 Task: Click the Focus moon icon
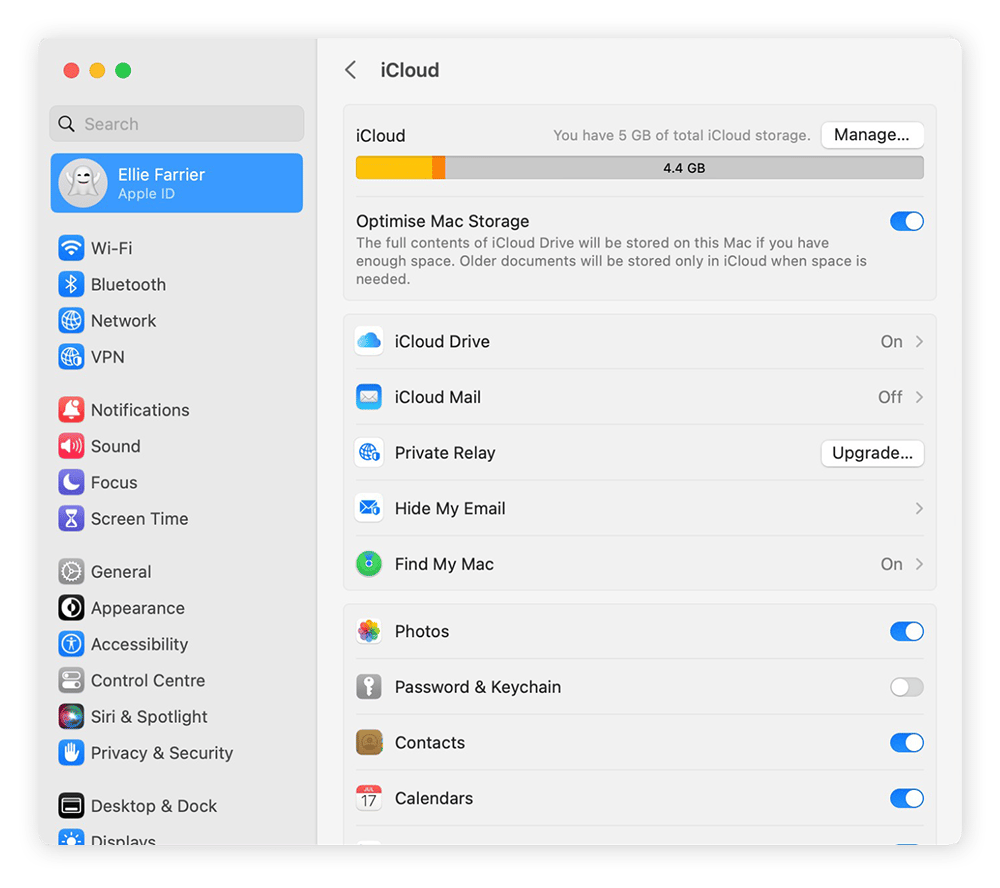click(x=71, y=482)
